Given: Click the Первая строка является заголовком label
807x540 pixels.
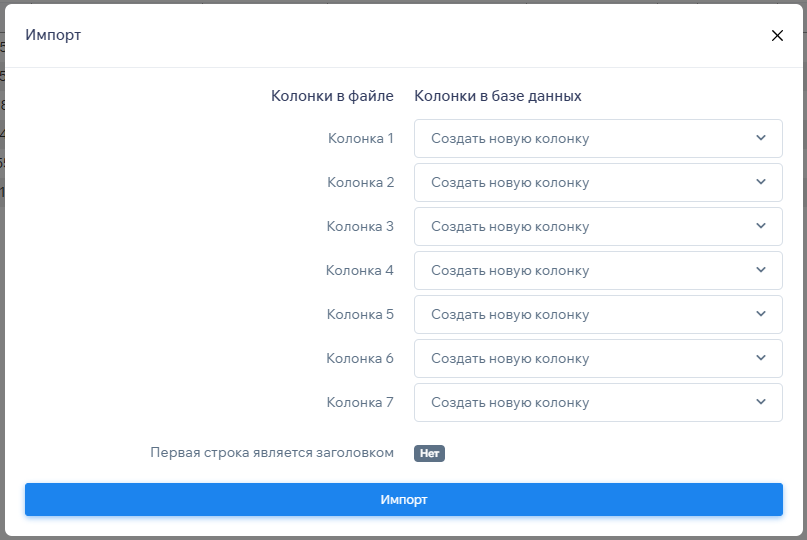Looking at the screenshot, I should pyautogui.click(x=272, y=452).
